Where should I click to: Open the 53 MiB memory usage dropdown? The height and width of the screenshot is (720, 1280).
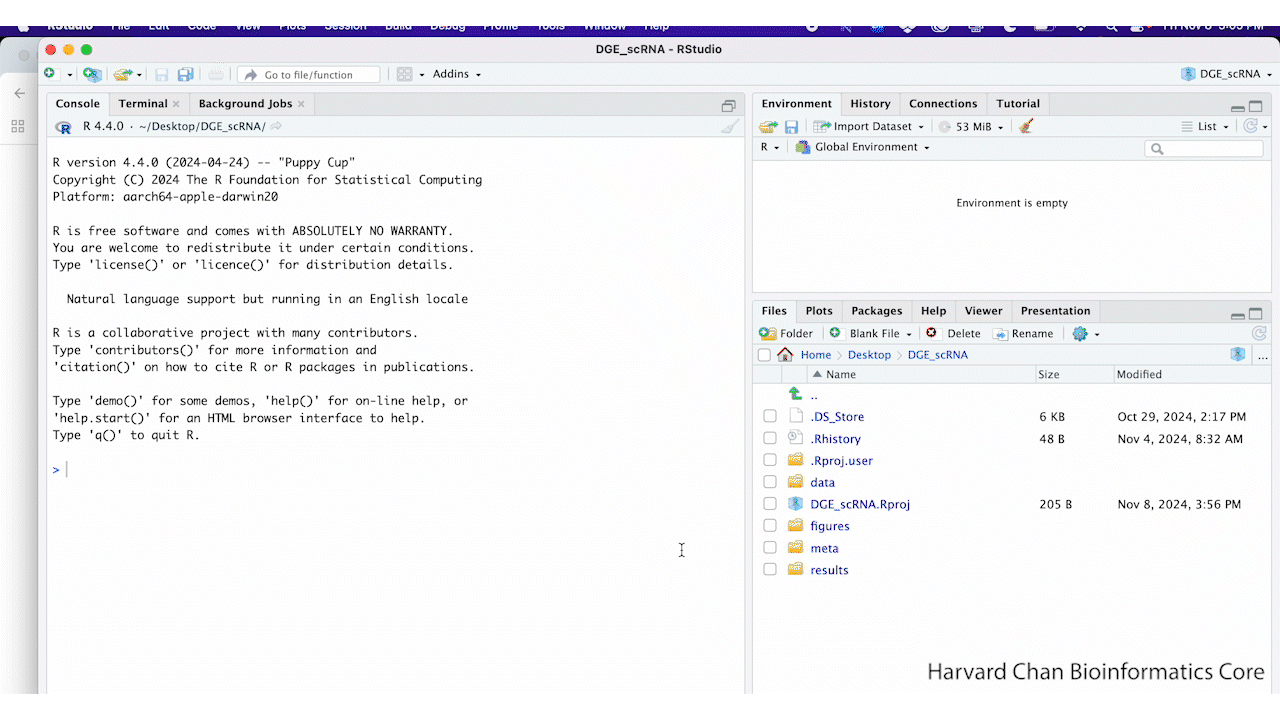(x=970, y=126)
